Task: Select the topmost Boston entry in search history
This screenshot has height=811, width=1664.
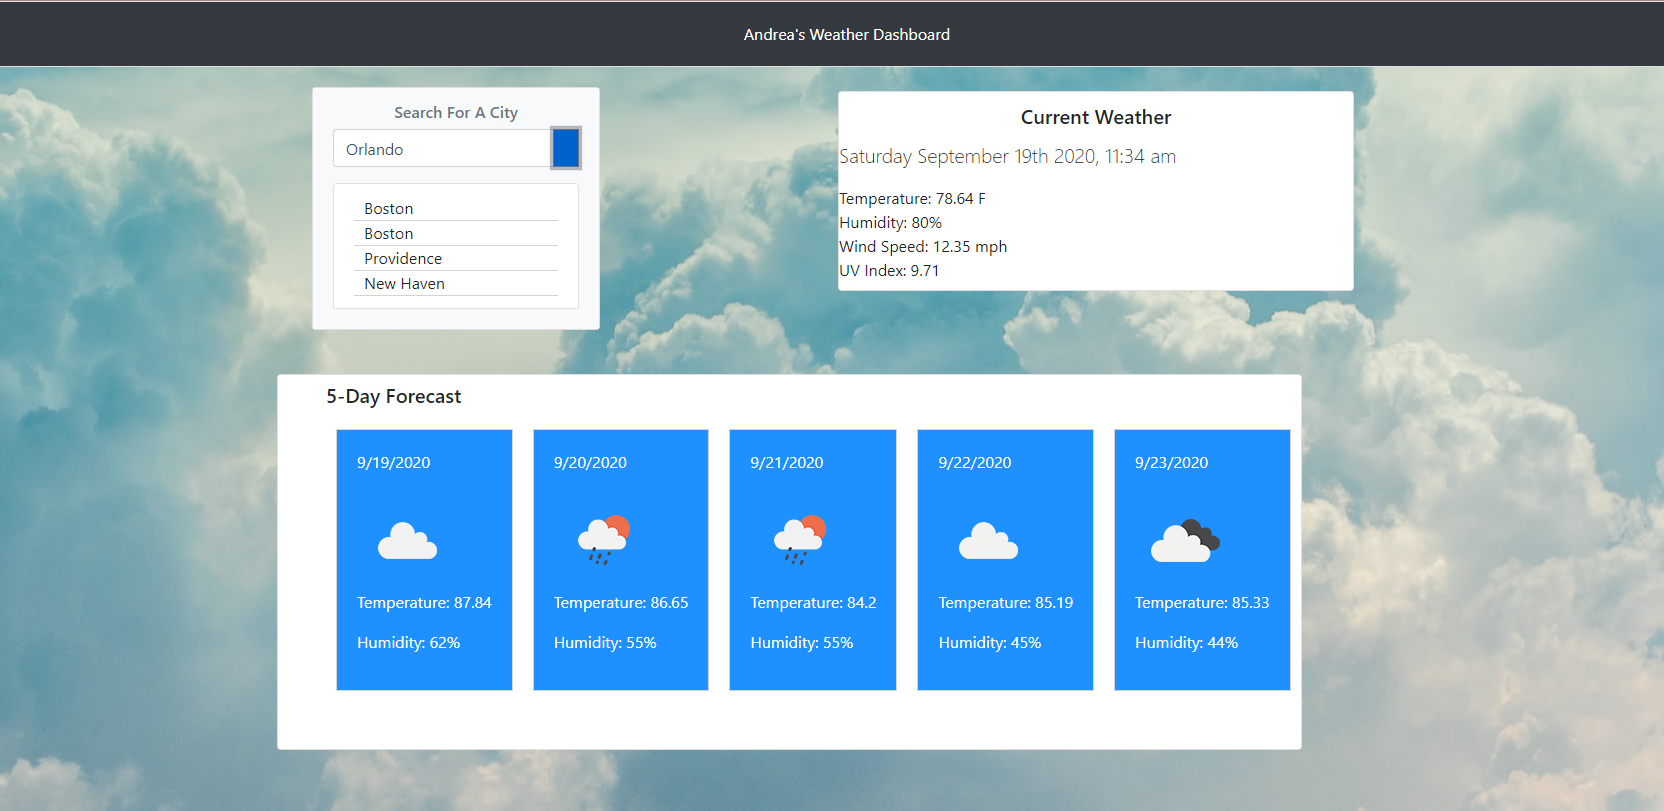Action: click(456, 208)
